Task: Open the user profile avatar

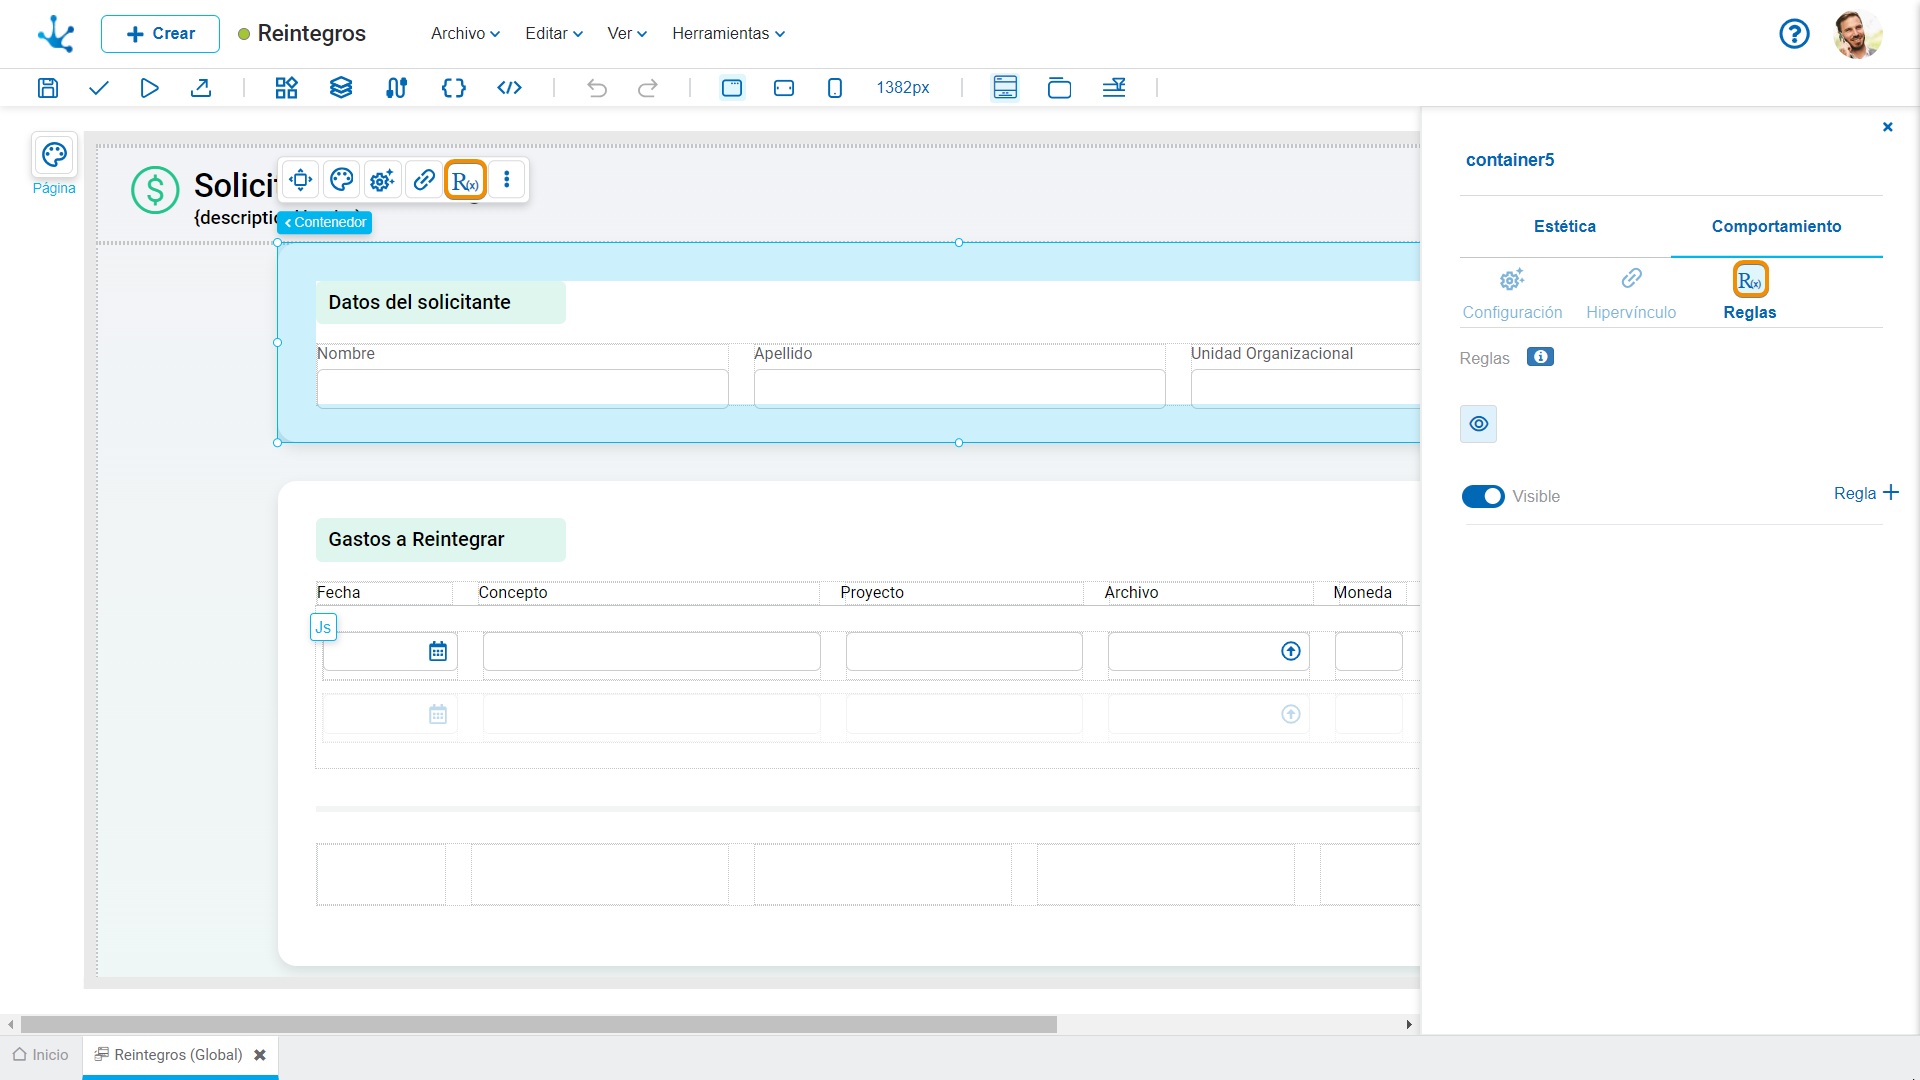Action: pyautogui.click(x=1857, y=34)
